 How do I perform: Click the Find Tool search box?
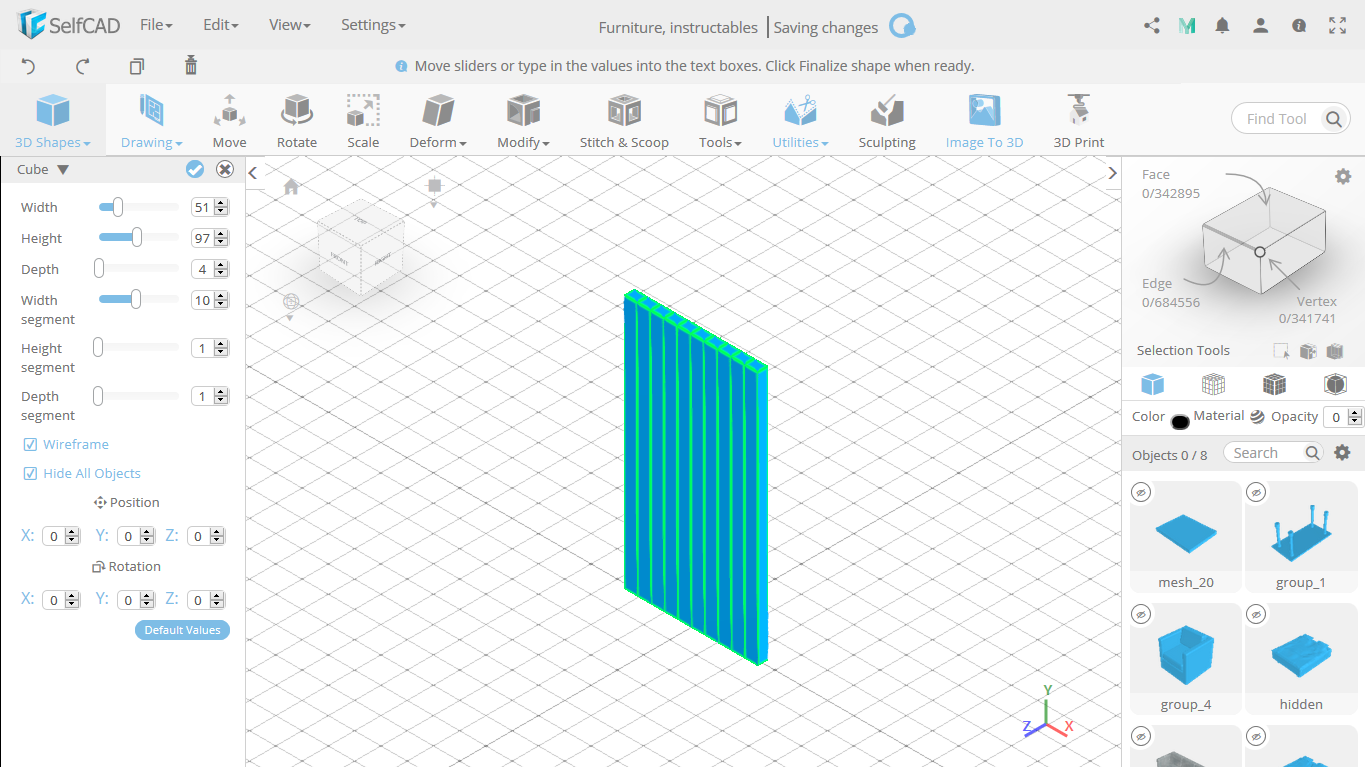click(1277, 119)
